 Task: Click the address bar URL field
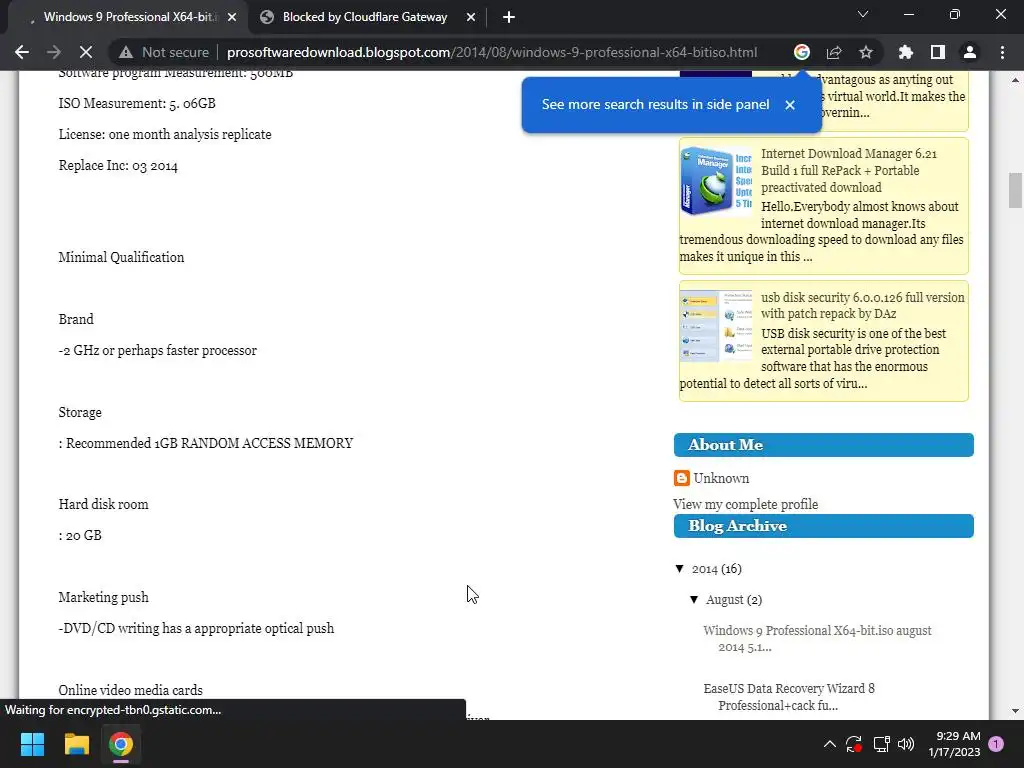point(492,52)
